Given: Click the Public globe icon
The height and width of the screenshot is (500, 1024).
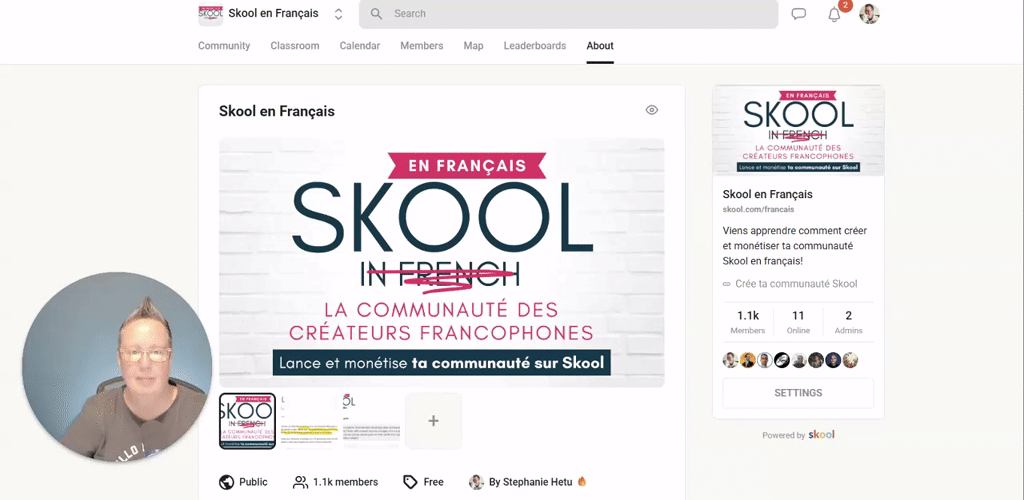Looking at the screenshot, I should 227,482.
